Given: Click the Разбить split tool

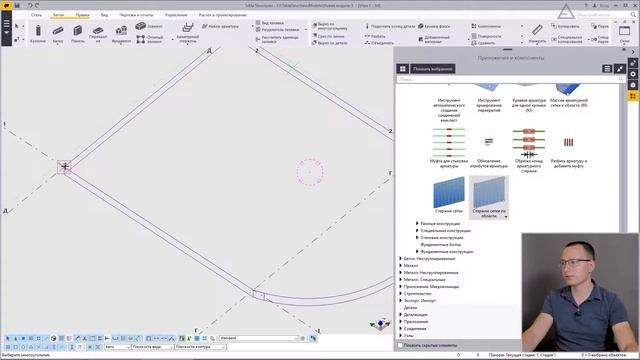Looking at the screenshot, I should pyautogui.click(x=375, y=36).
